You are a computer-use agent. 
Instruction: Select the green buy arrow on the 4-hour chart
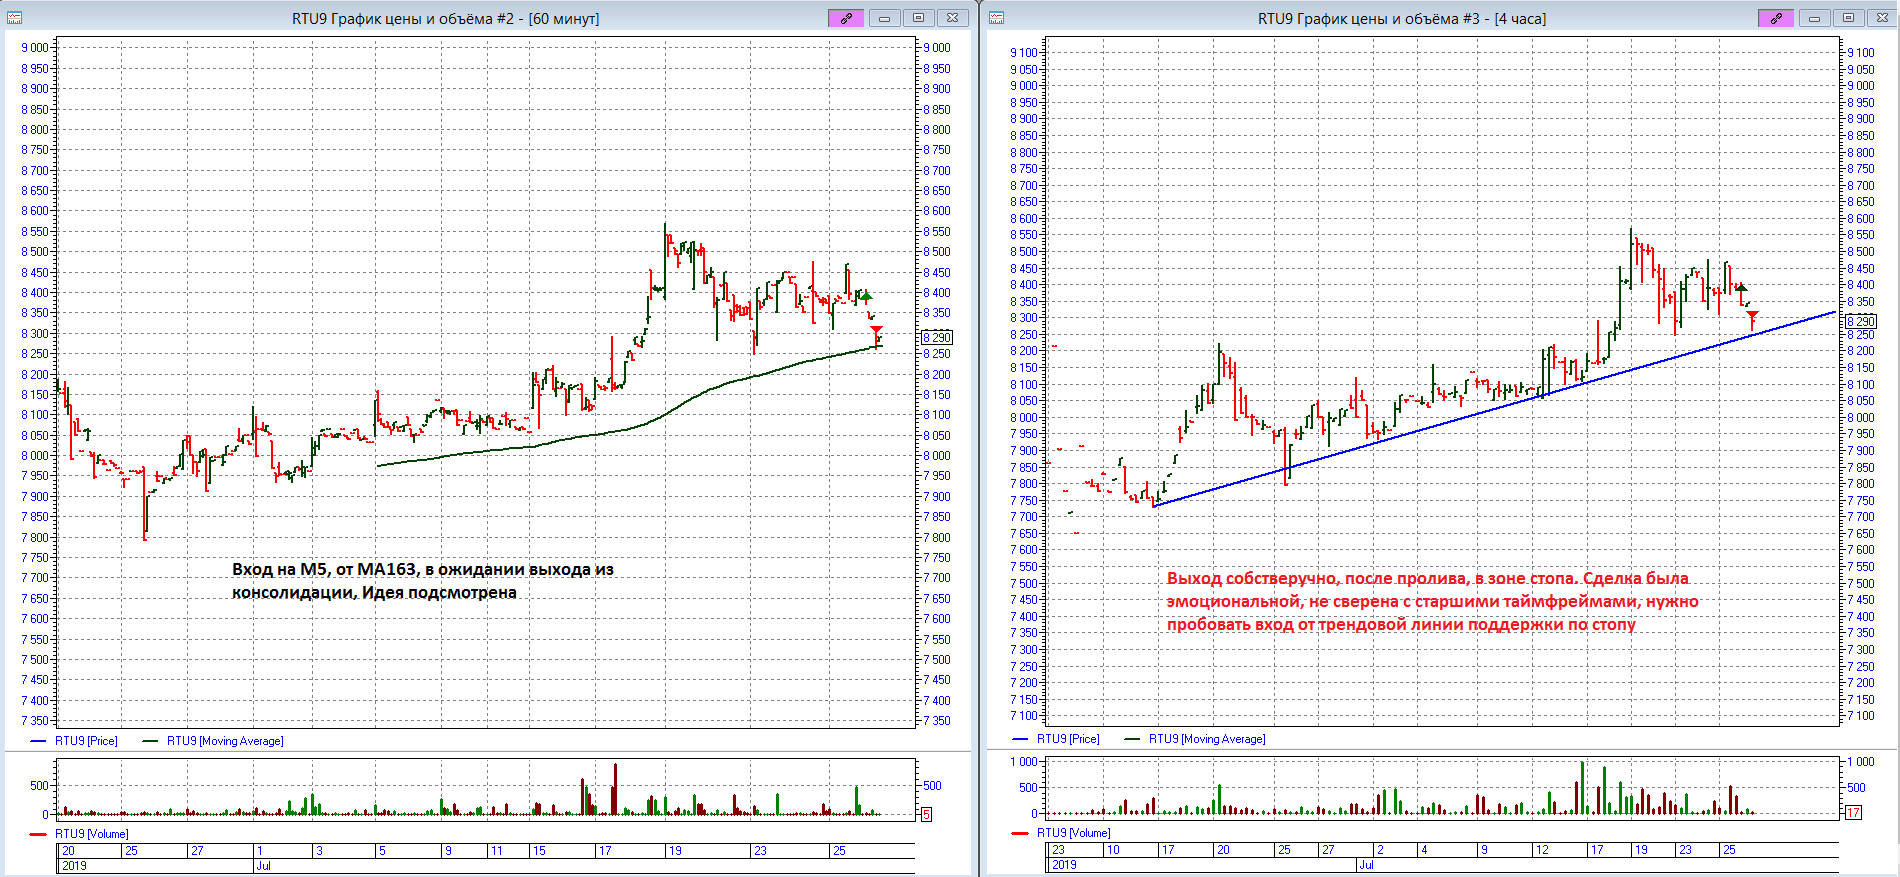pyautogui.click(x=1741, y=288)
